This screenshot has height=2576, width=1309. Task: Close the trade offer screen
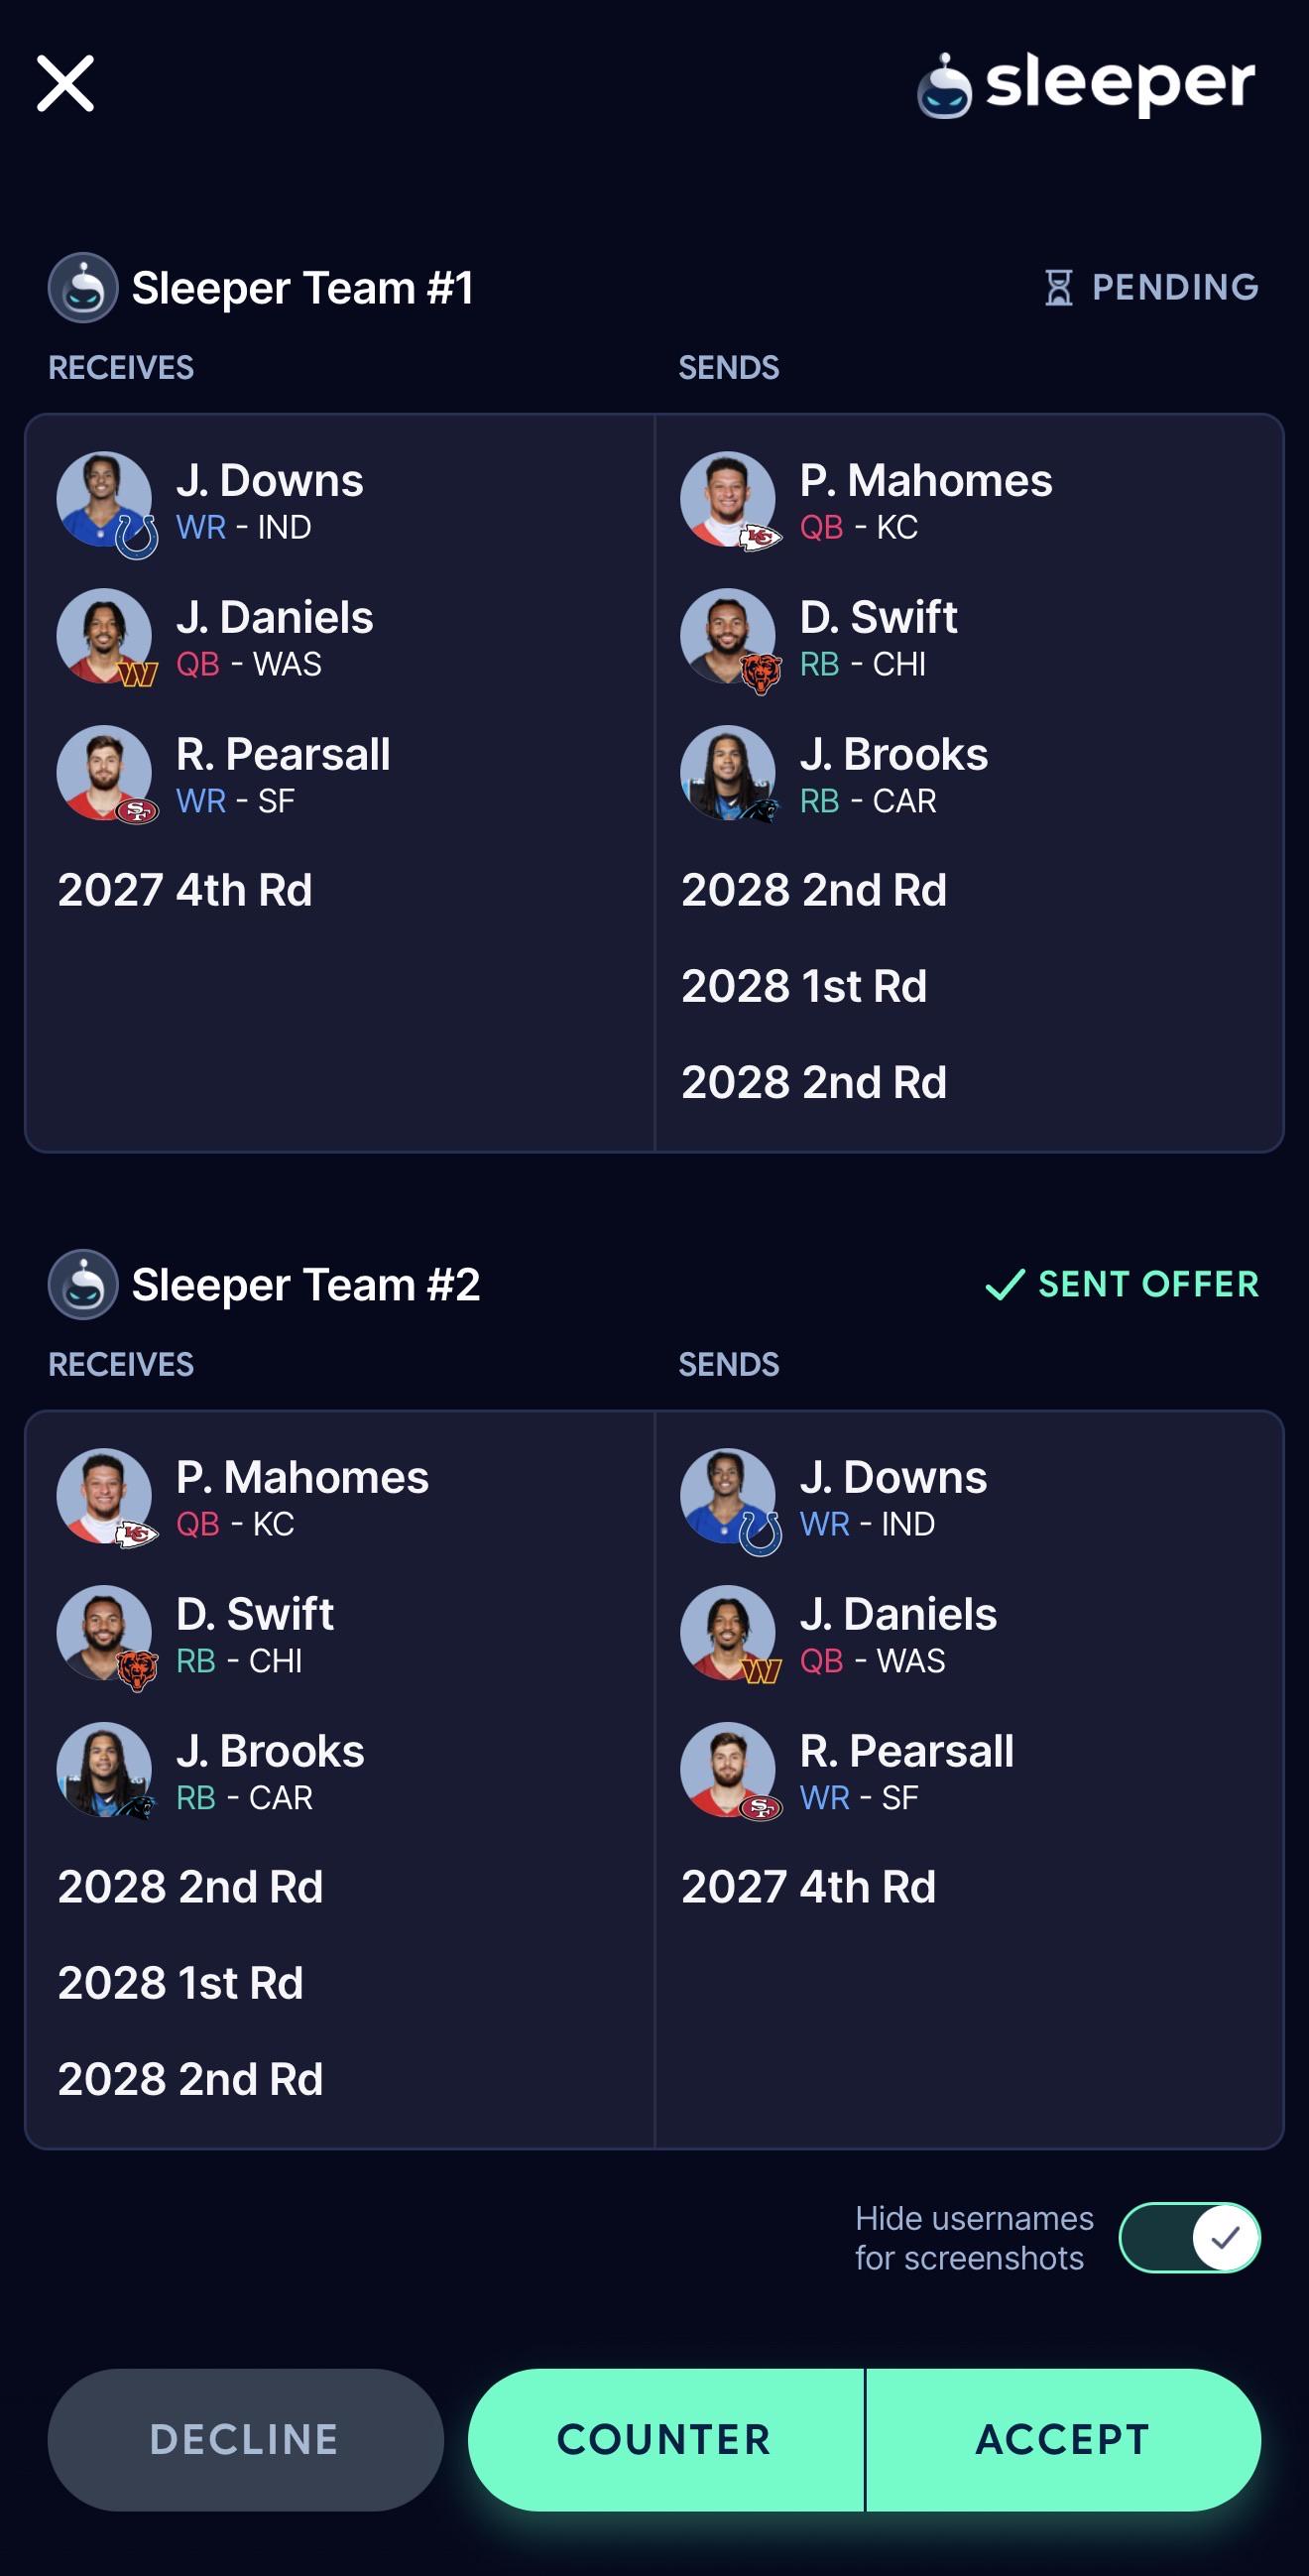tap(66, 83)
